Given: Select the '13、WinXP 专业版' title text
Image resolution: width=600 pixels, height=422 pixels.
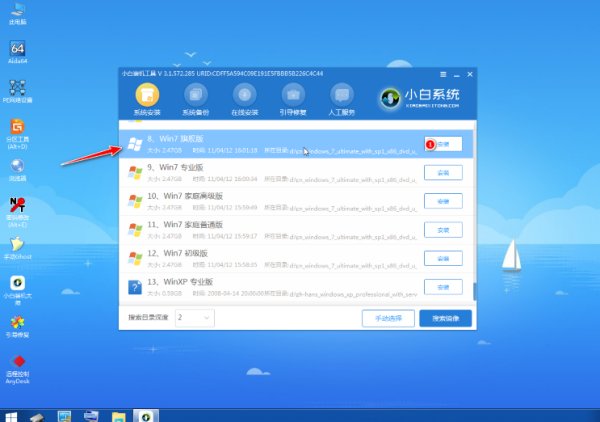Looking at the screenshot, I should pyautogui.click(x=180, y=282).
